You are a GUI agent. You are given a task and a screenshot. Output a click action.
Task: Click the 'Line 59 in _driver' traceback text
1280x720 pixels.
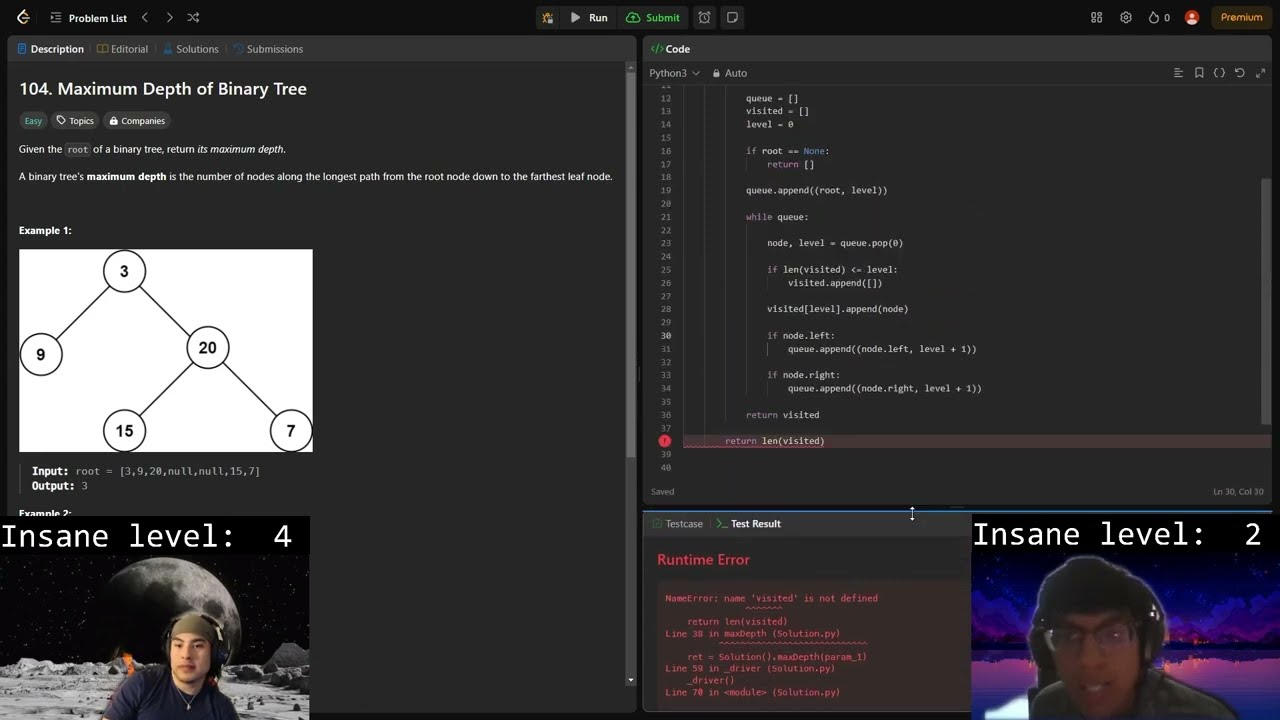(750, 668)
